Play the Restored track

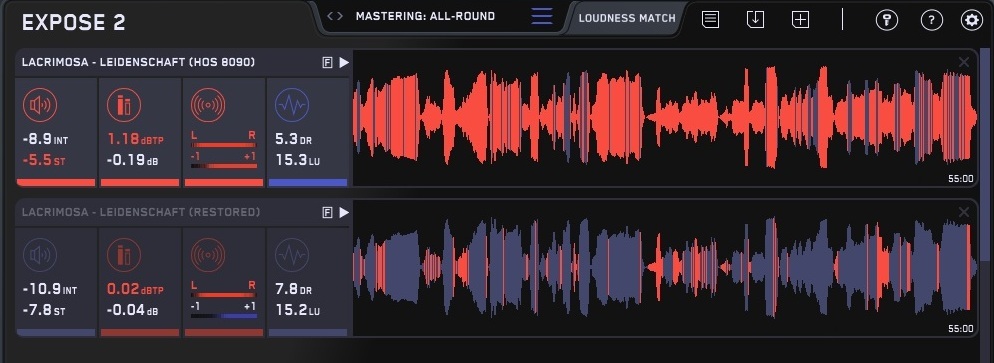[x=344, y=212]
